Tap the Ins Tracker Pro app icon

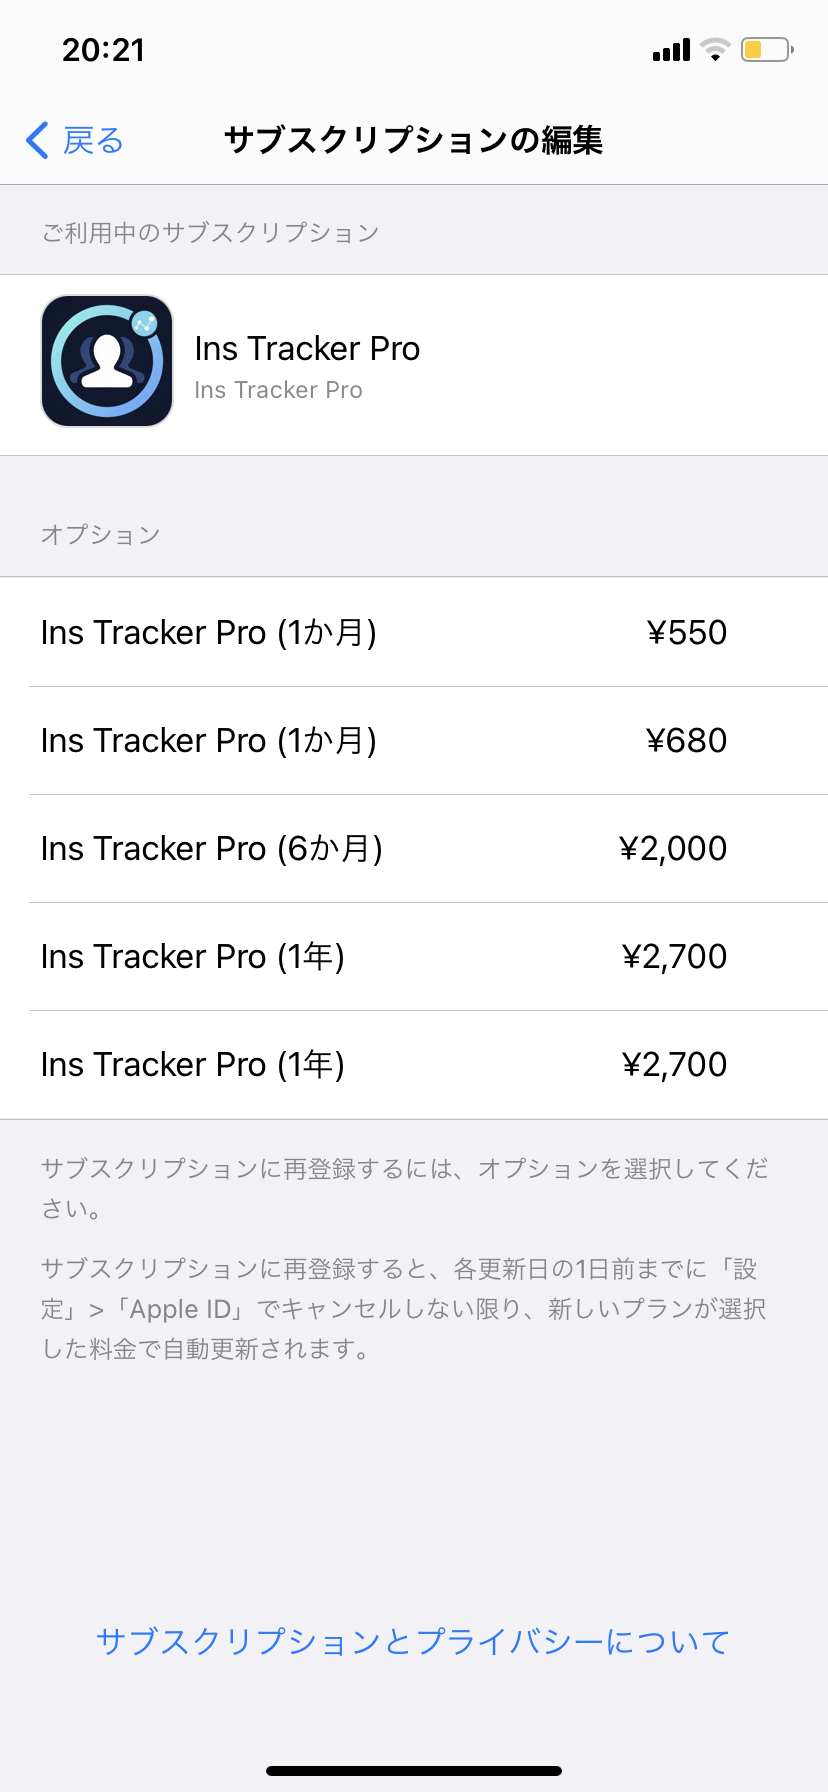tap(107, 361)
